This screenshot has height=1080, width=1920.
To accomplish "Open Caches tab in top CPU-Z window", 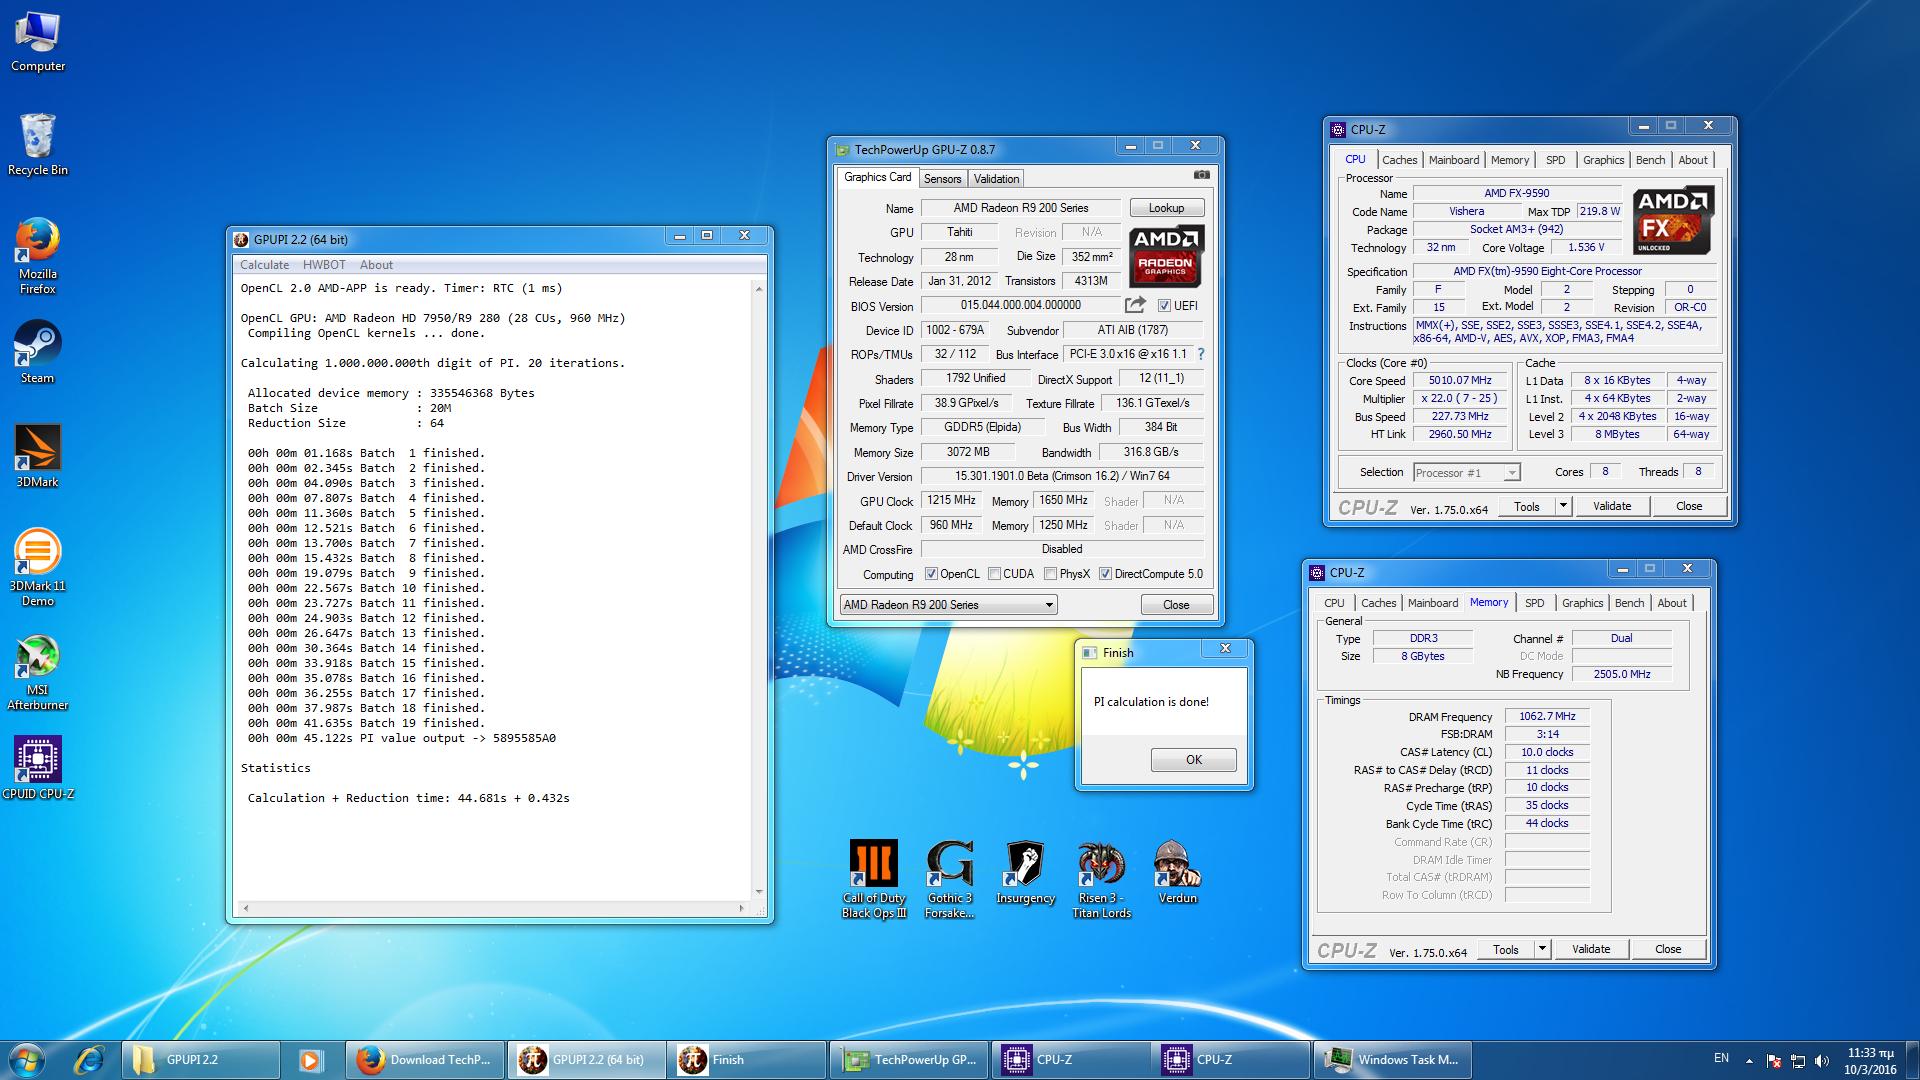I will (x=1399, y=160).
